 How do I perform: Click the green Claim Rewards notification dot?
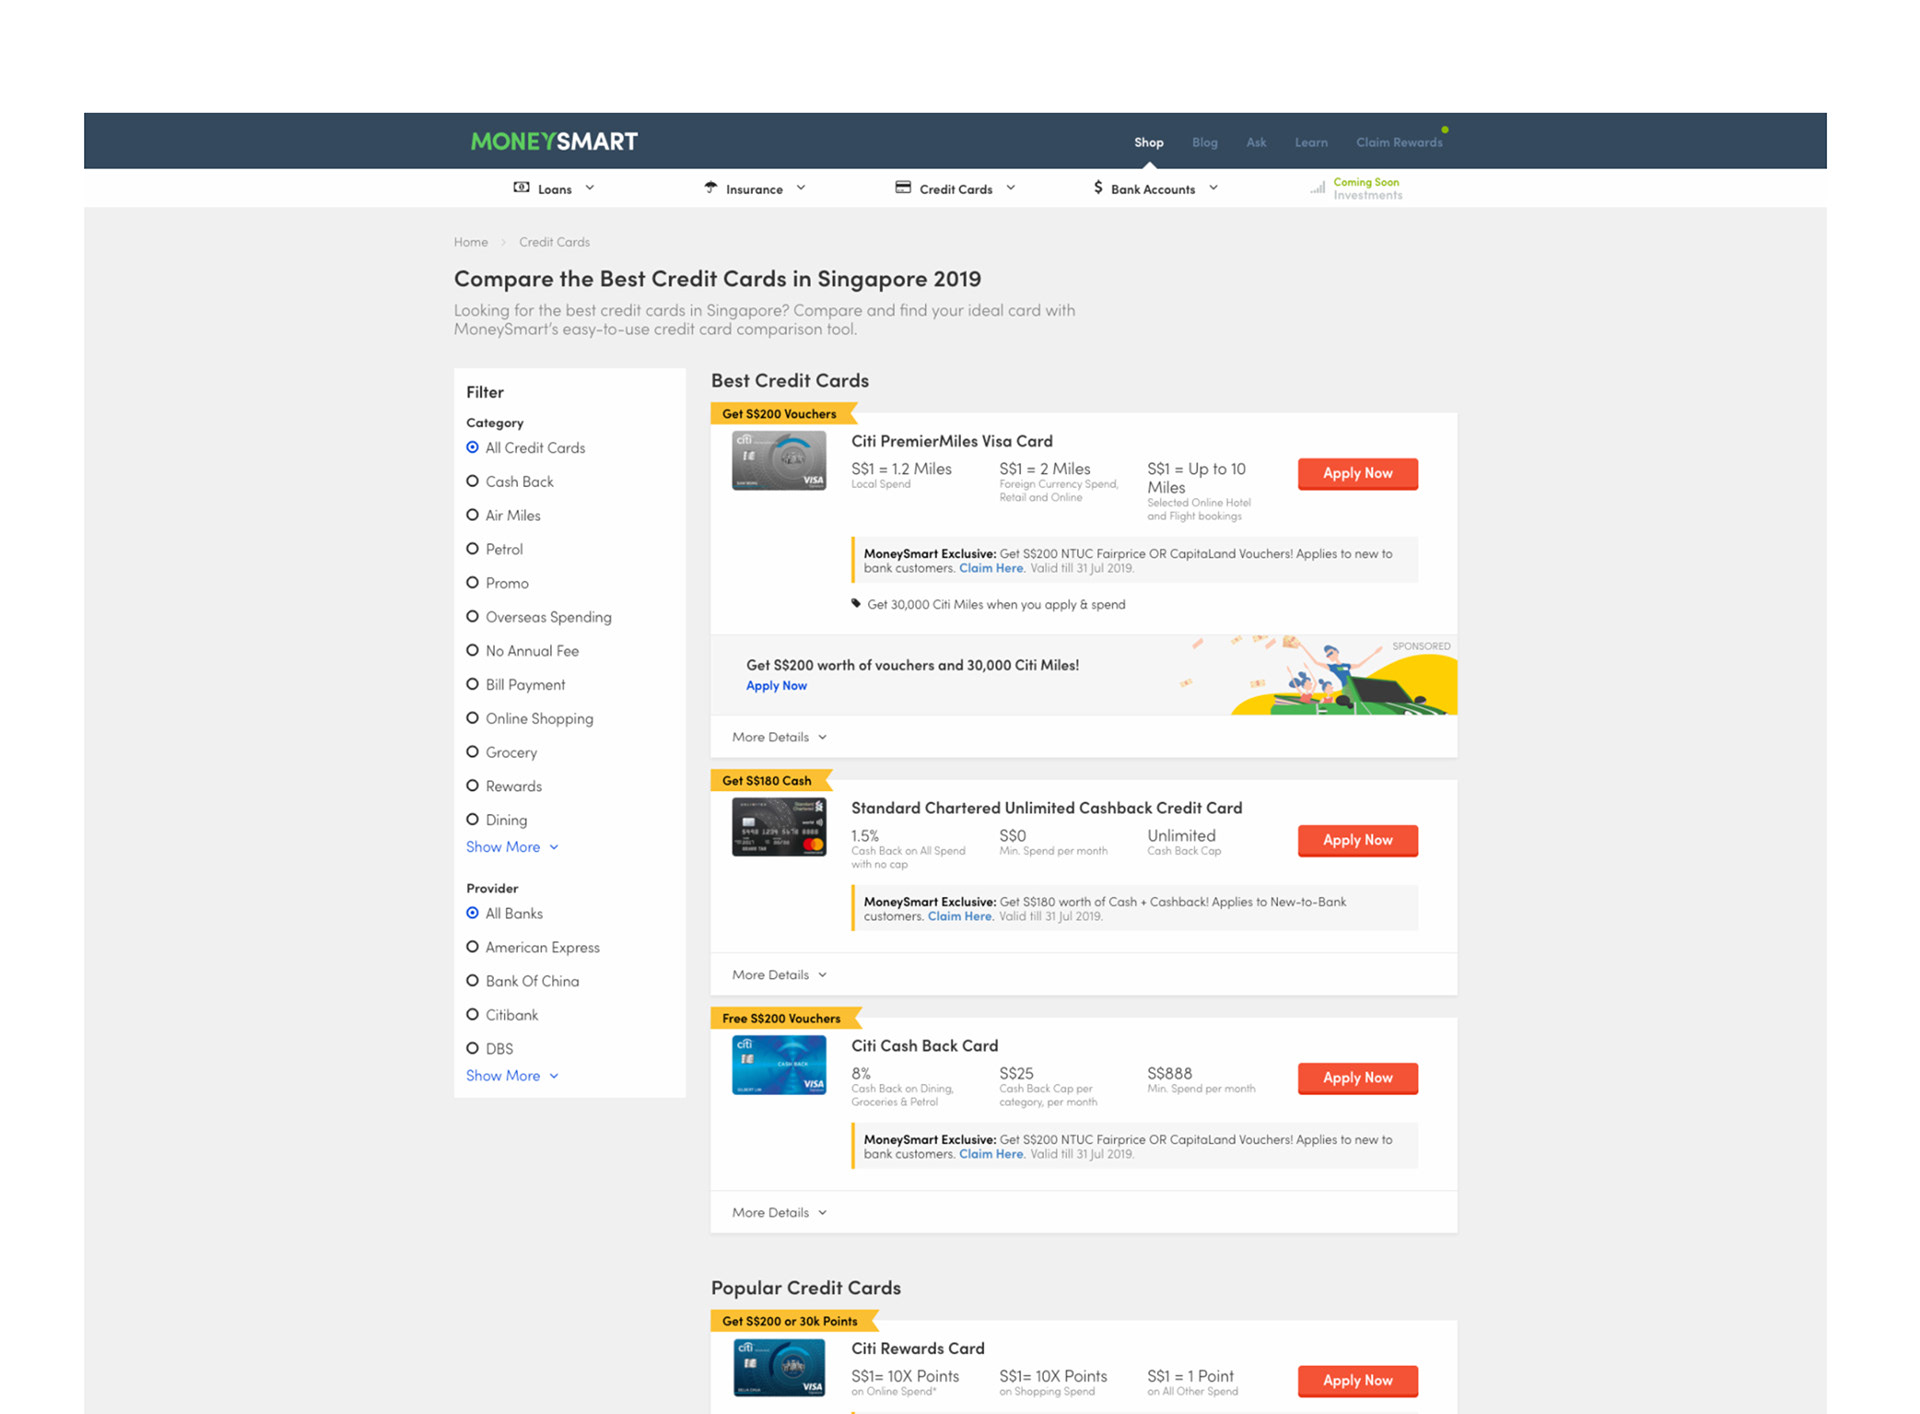tap(1445, 129)
